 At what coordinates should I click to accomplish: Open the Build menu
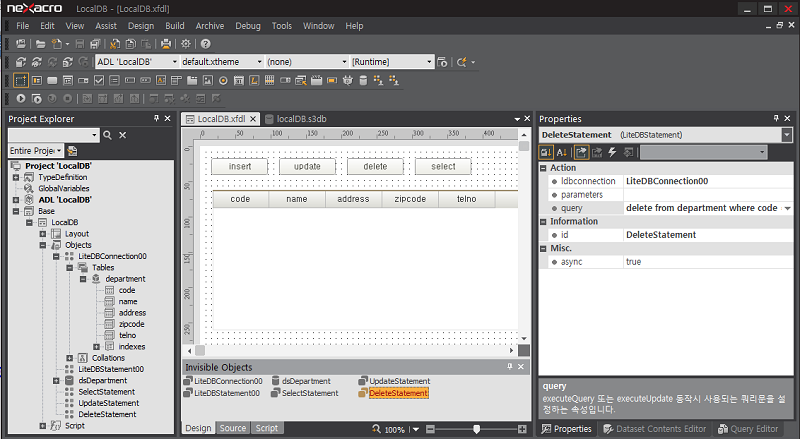[x=174, y=26]
